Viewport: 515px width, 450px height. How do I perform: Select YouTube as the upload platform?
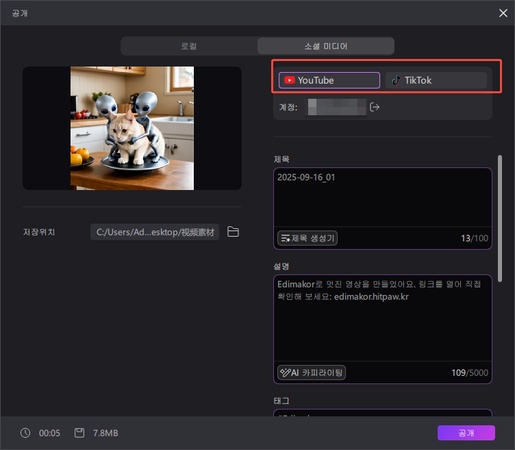click(x=329, y=80)
